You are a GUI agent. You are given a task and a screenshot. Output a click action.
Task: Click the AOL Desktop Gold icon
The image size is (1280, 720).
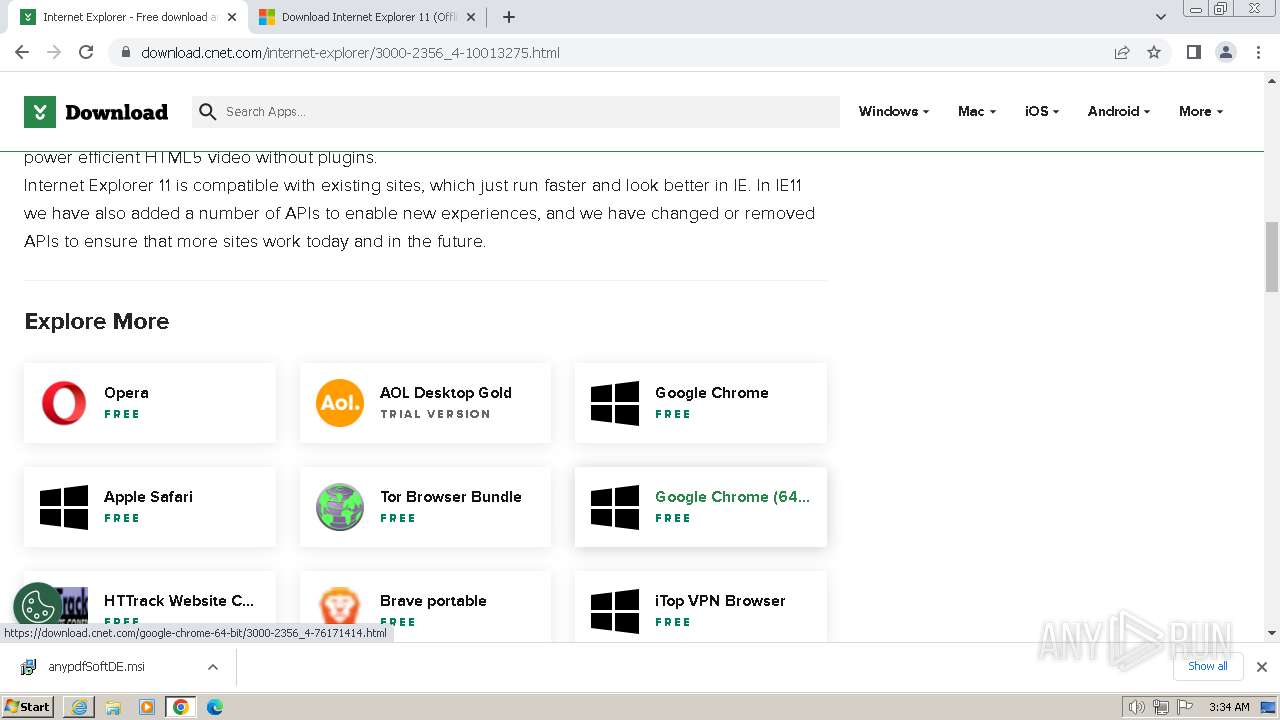[340, 403]
